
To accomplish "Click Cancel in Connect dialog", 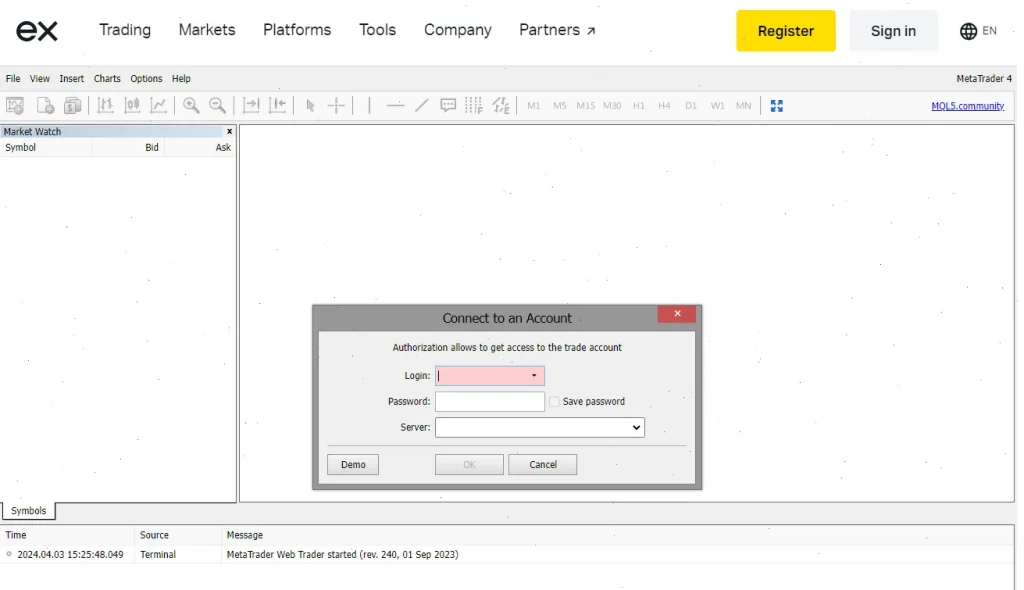I will pyautogui.click(x=543, y=465).
